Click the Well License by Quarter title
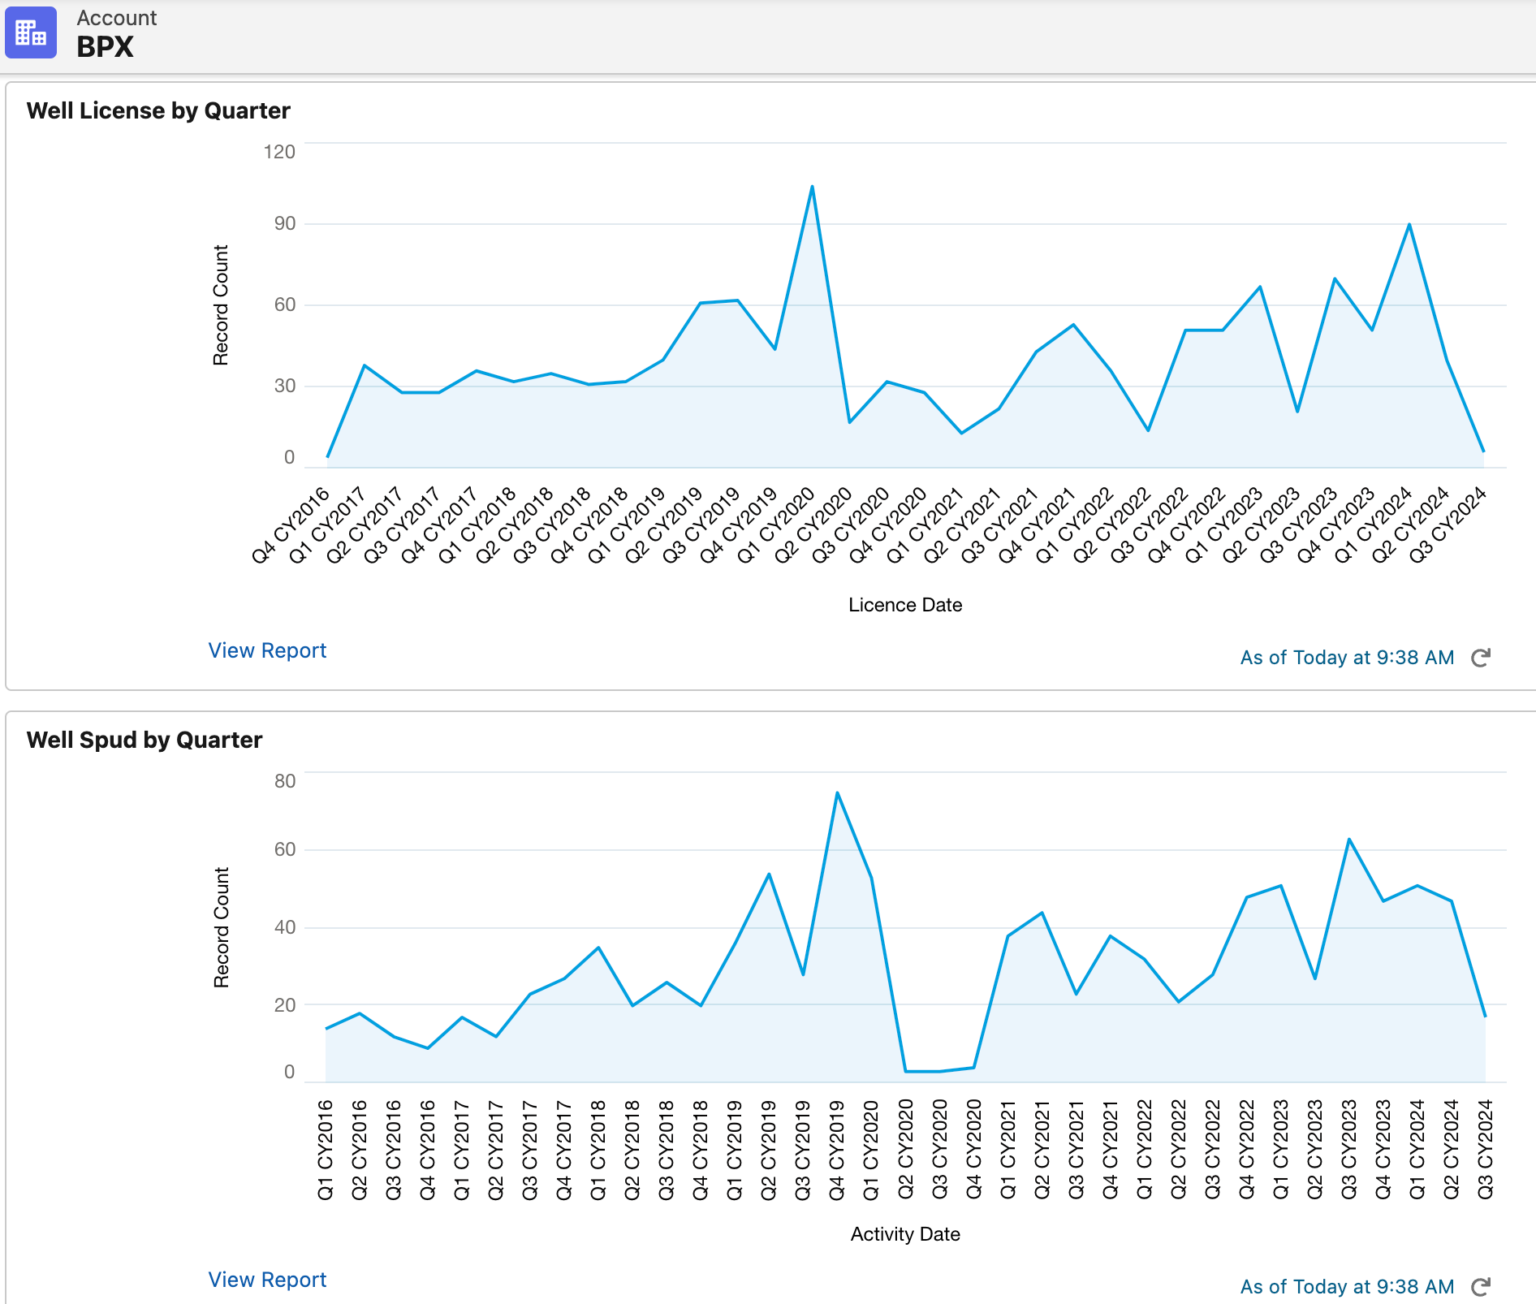Image resolution: width=1536 pixels, height=1304 pixels. coord(158,111)
